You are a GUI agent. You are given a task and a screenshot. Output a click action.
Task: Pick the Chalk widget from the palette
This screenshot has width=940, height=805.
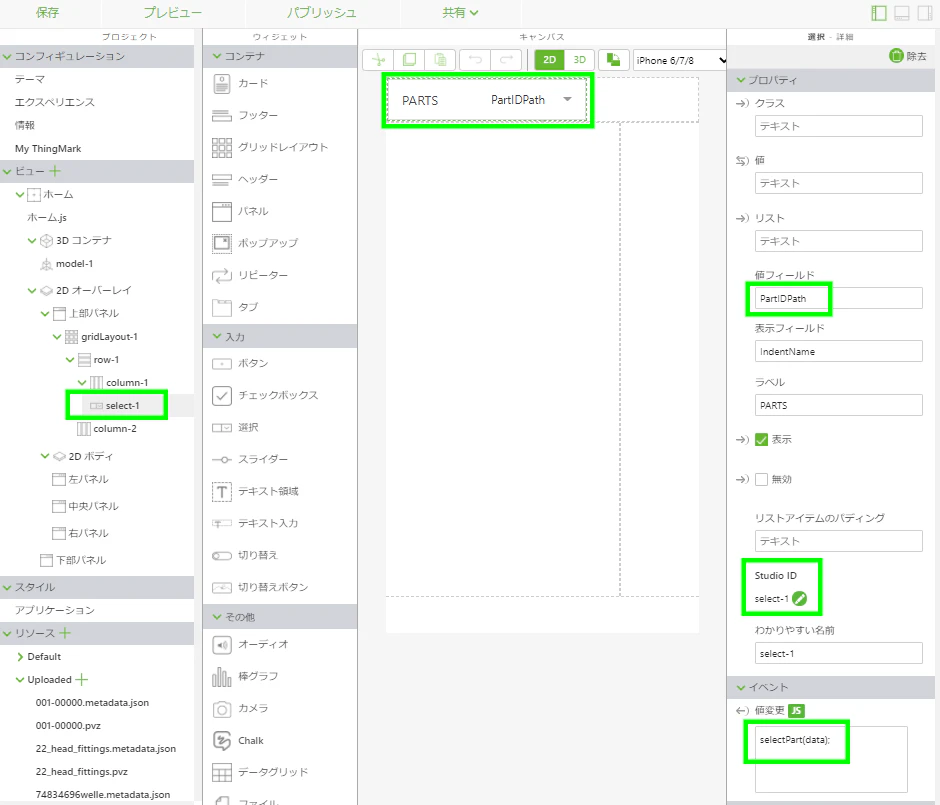point(238,741)
